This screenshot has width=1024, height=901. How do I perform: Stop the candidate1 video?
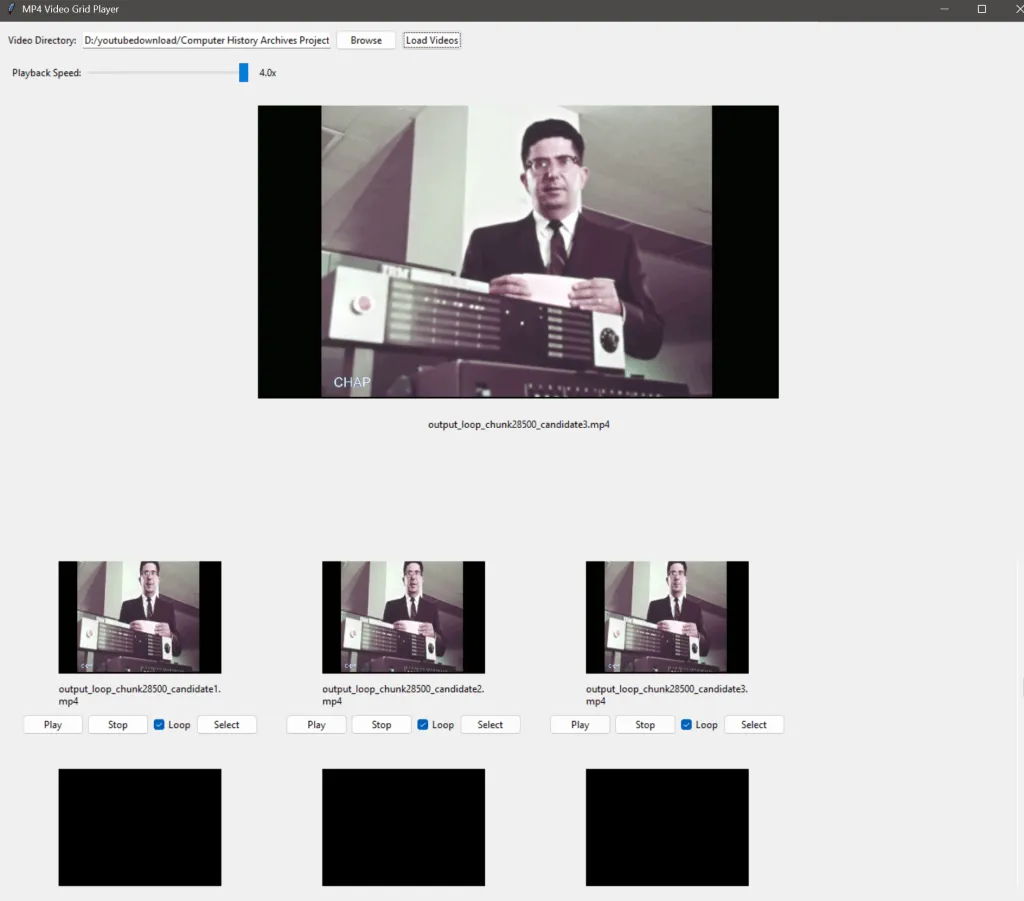[118, 725]
